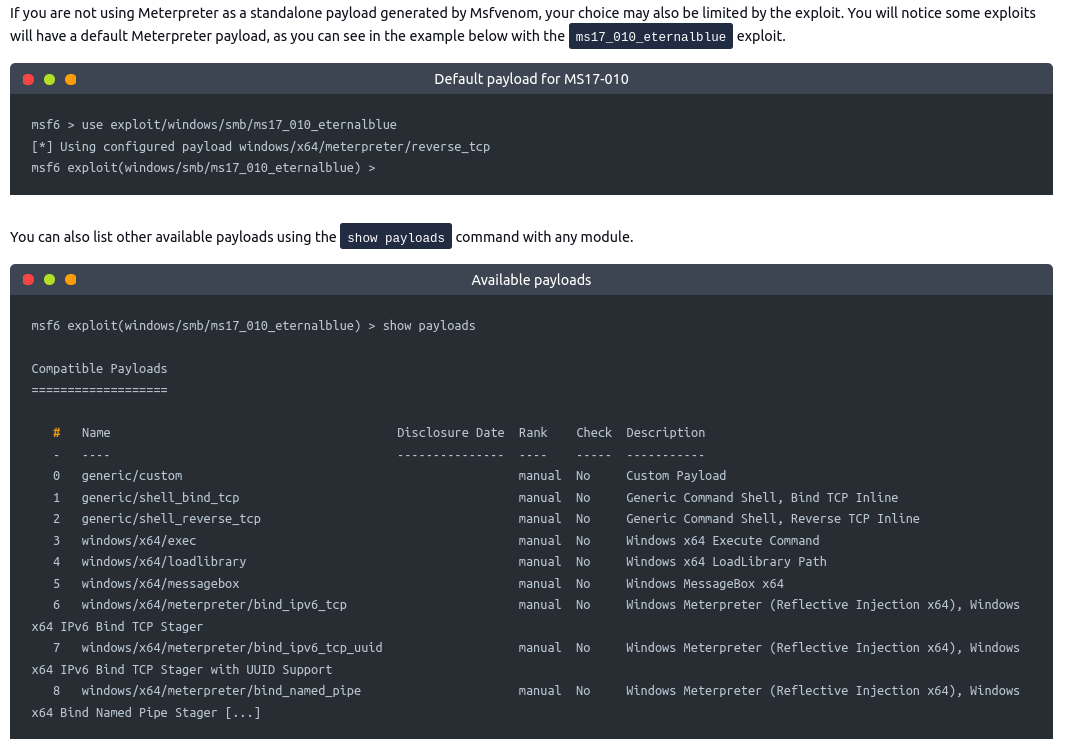Viewport: 1071px width, 754px height.
Task: Click 'generic/shell_reverse_tcp' payload name
Action: click(x=171, y=519)
